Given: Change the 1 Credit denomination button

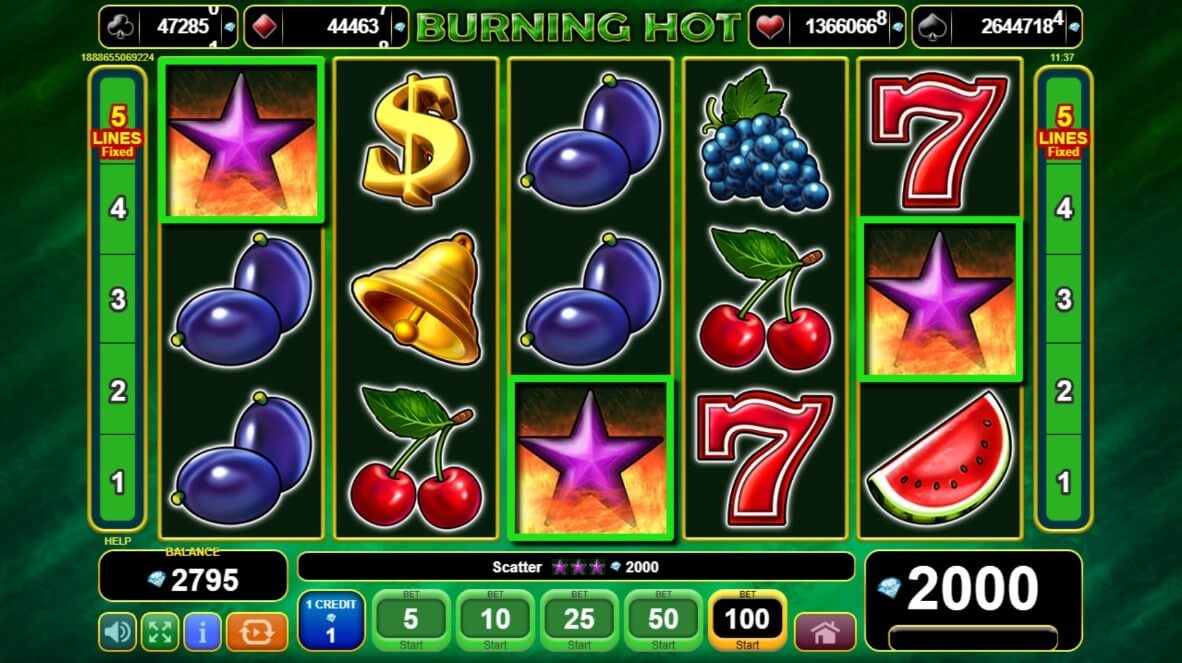Looking at the screenshot, I should (x=331, y=621).
